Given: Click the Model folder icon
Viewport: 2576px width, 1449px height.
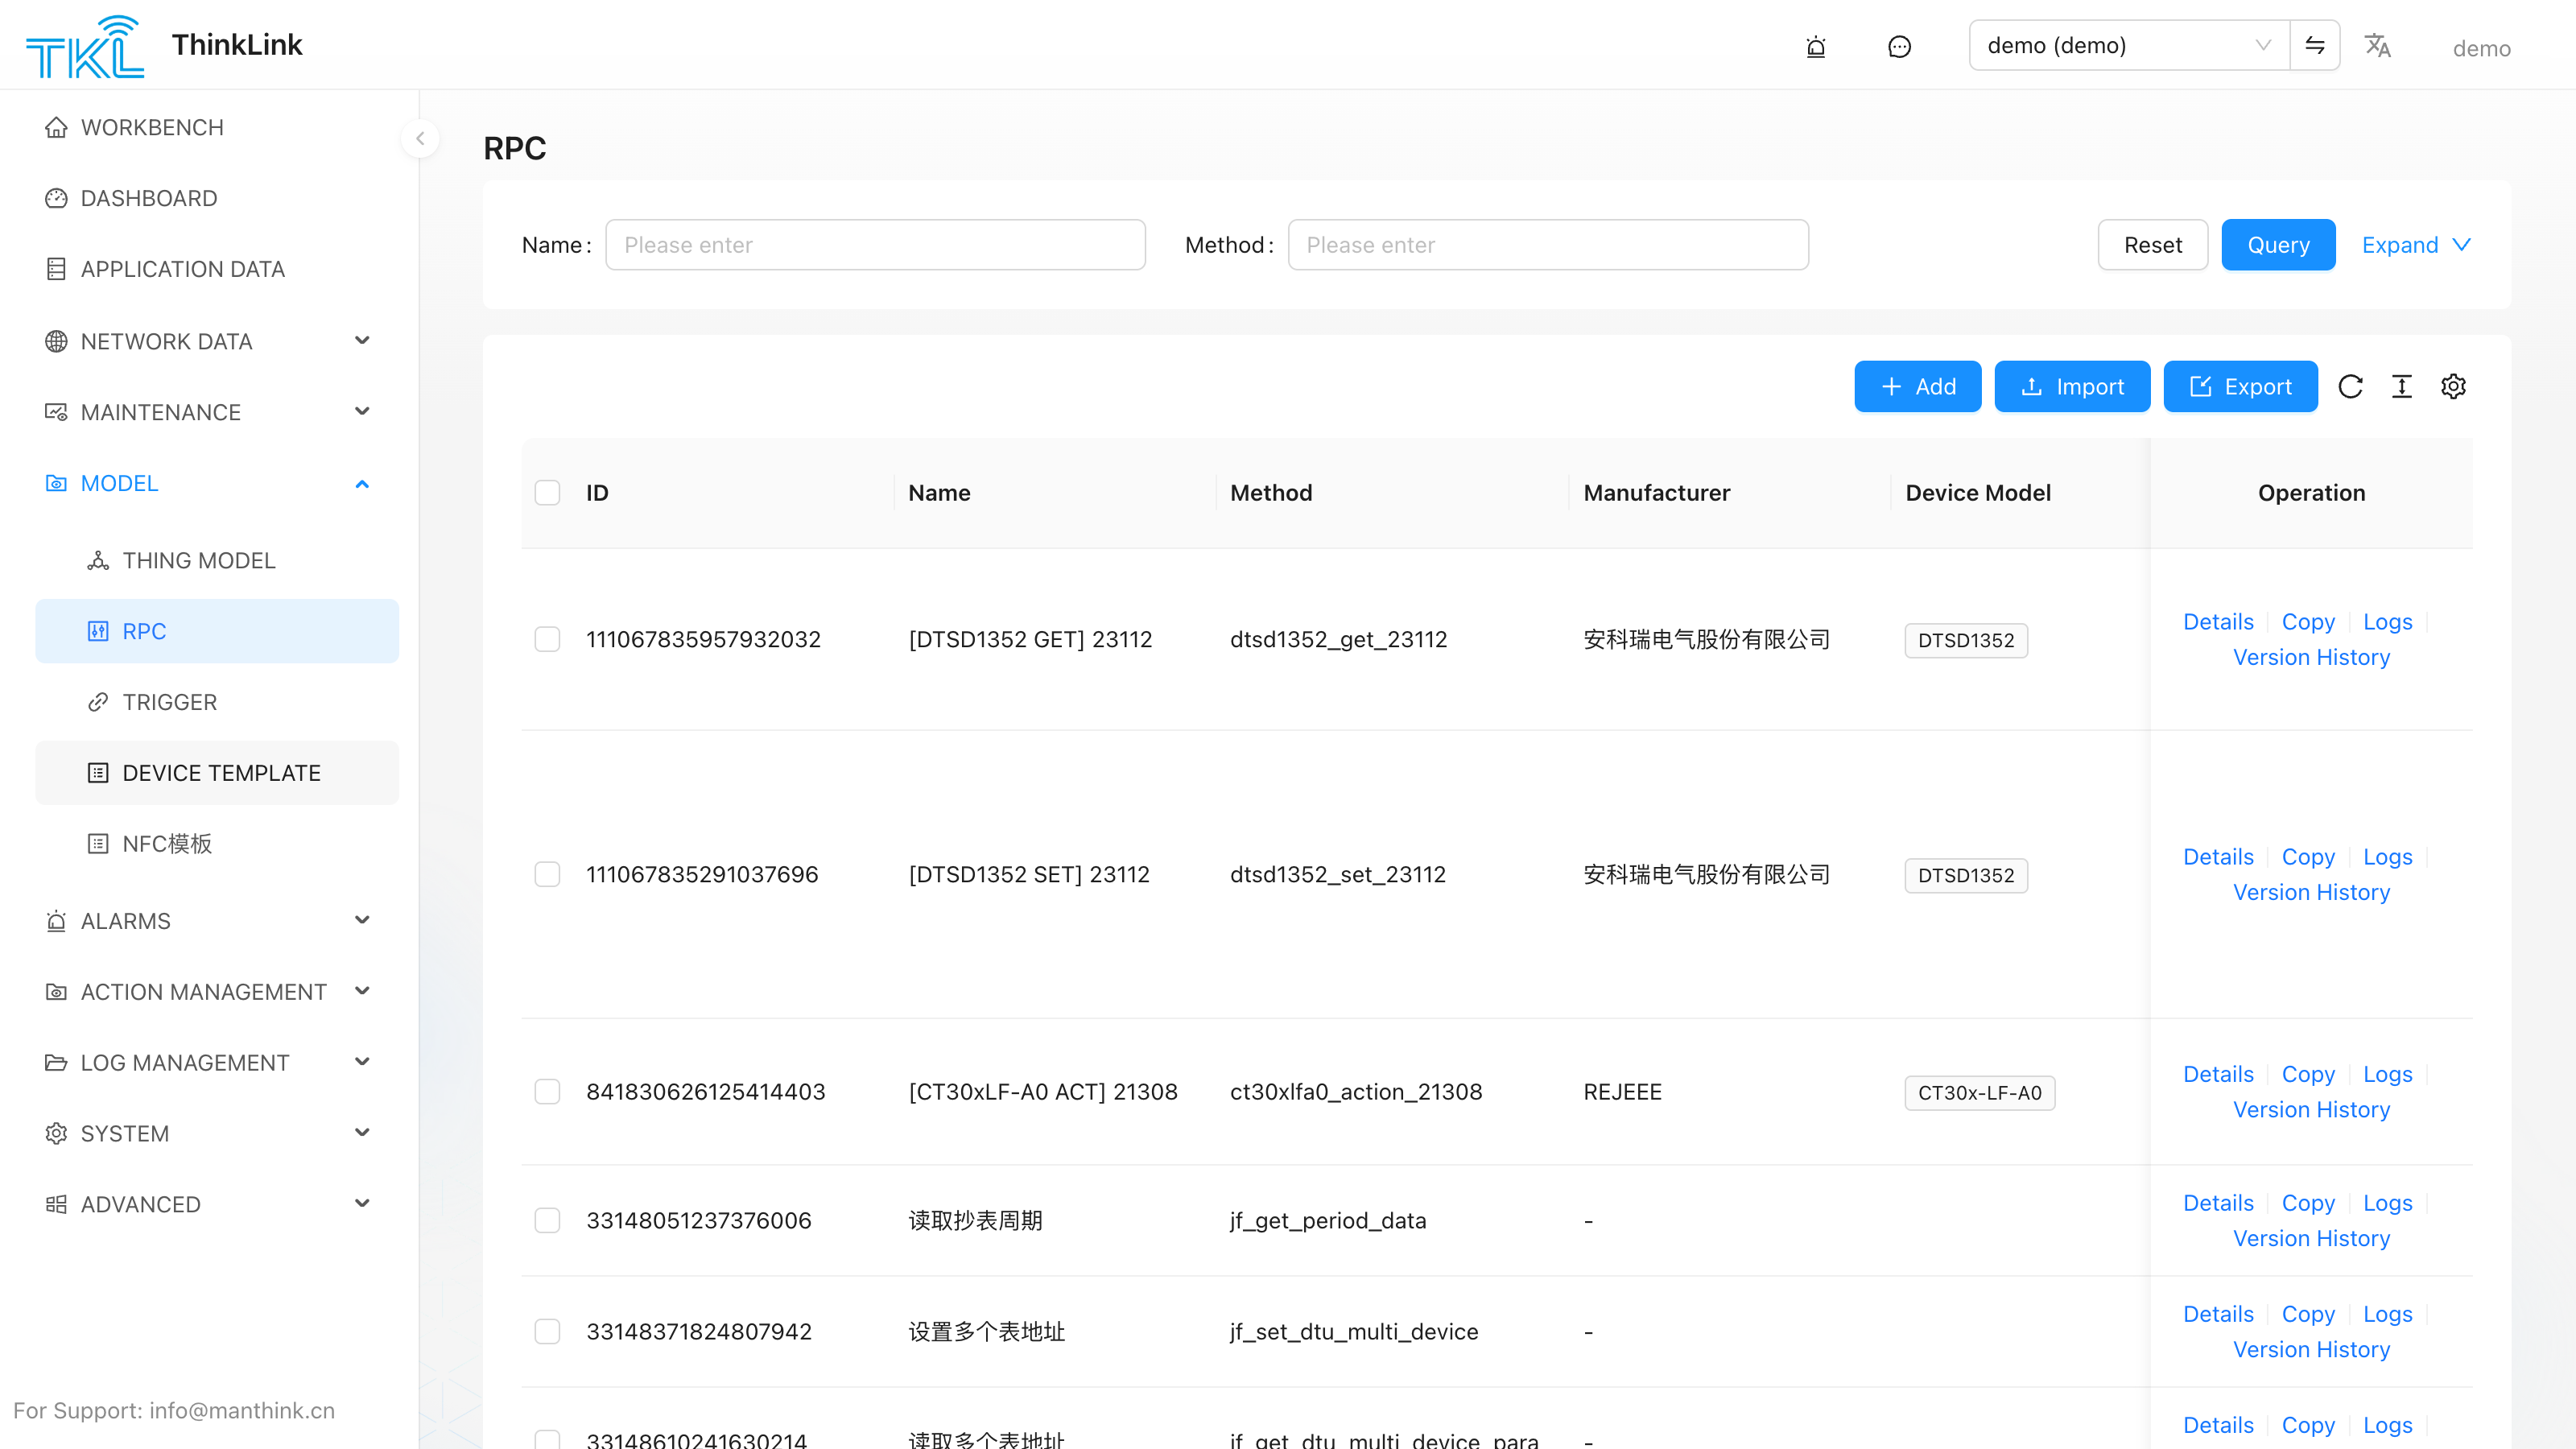Looking at the screenshot, I should point(56,483).
